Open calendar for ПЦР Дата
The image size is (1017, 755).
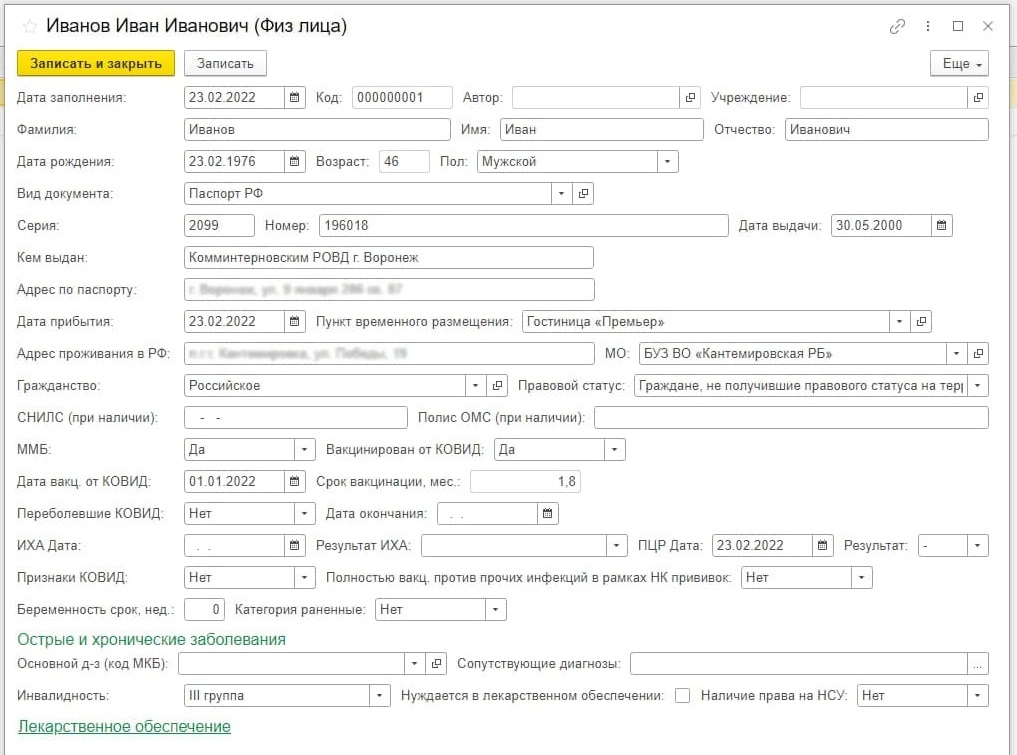click(822, 545)
